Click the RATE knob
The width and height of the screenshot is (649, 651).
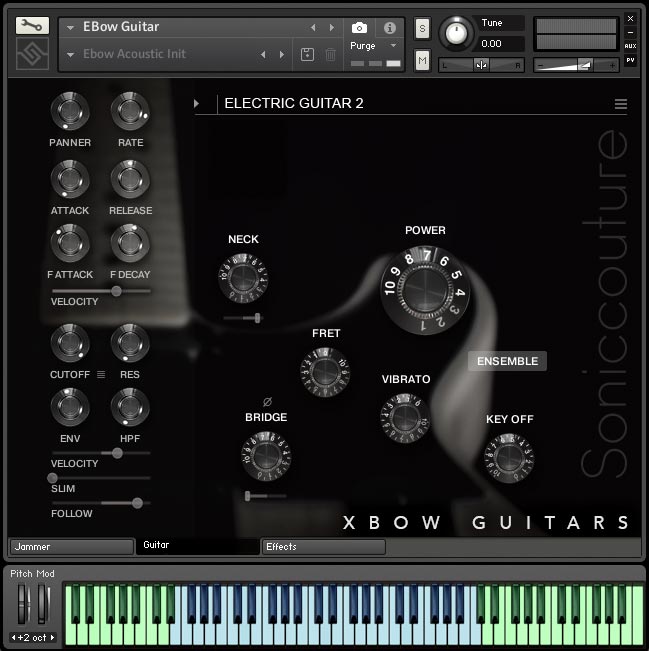pyautogui.click(x=130, y=111)
